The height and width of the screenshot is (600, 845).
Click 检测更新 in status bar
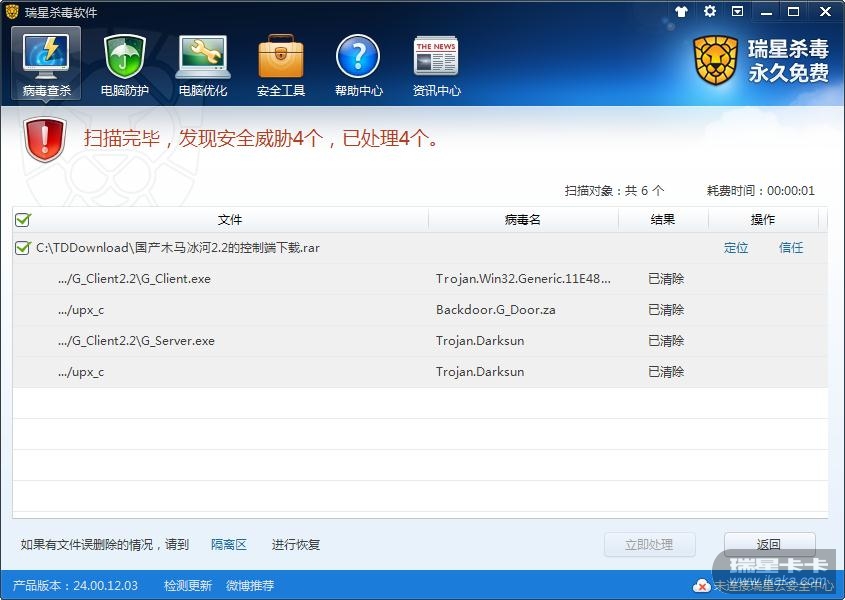pos(188,585)
